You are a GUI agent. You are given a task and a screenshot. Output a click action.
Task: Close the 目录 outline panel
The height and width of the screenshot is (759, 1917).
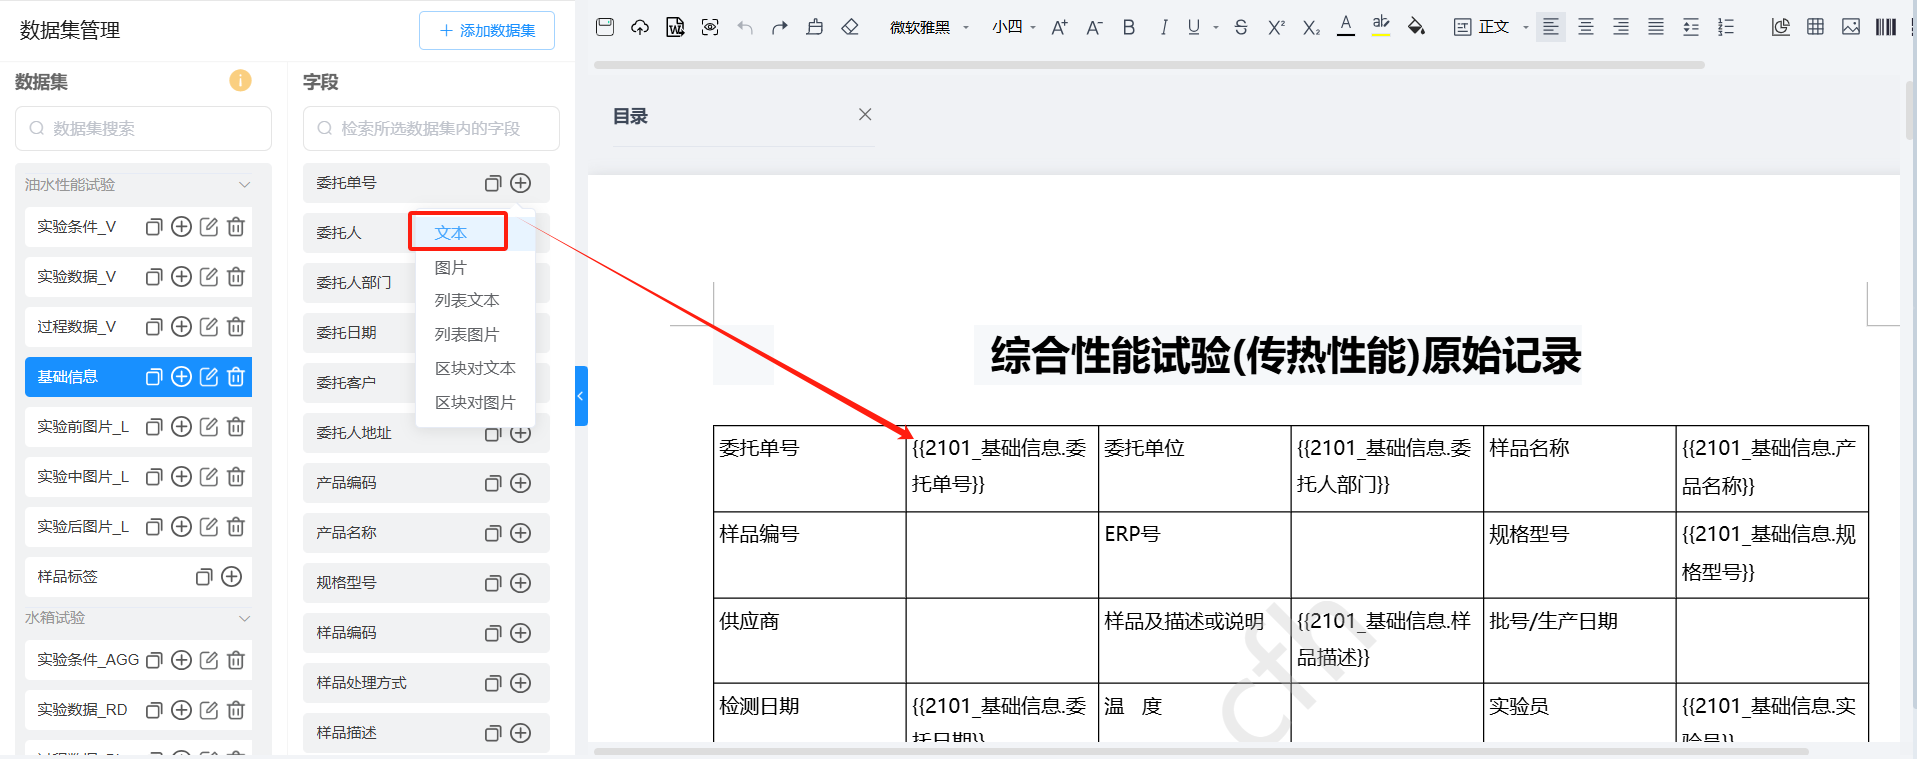click(865, 115)
